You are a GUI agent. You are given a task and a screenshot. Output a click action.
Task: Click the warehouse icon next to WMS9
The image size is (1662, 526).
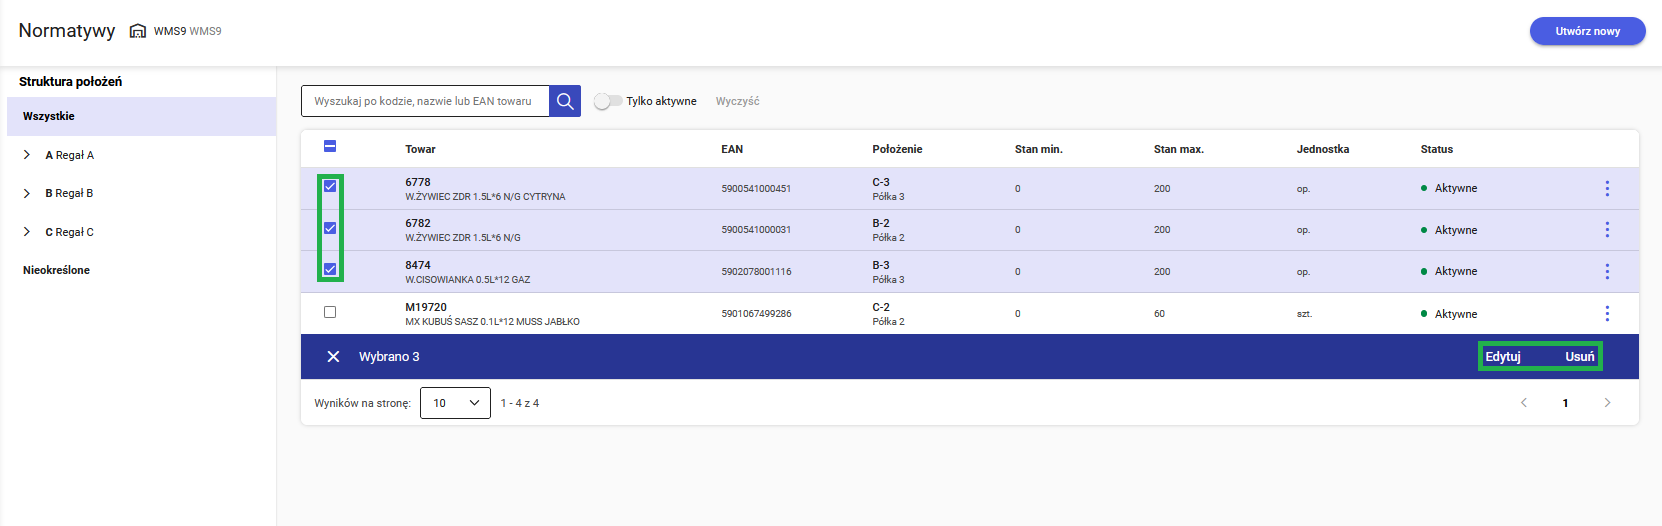(x=138, y=31)
